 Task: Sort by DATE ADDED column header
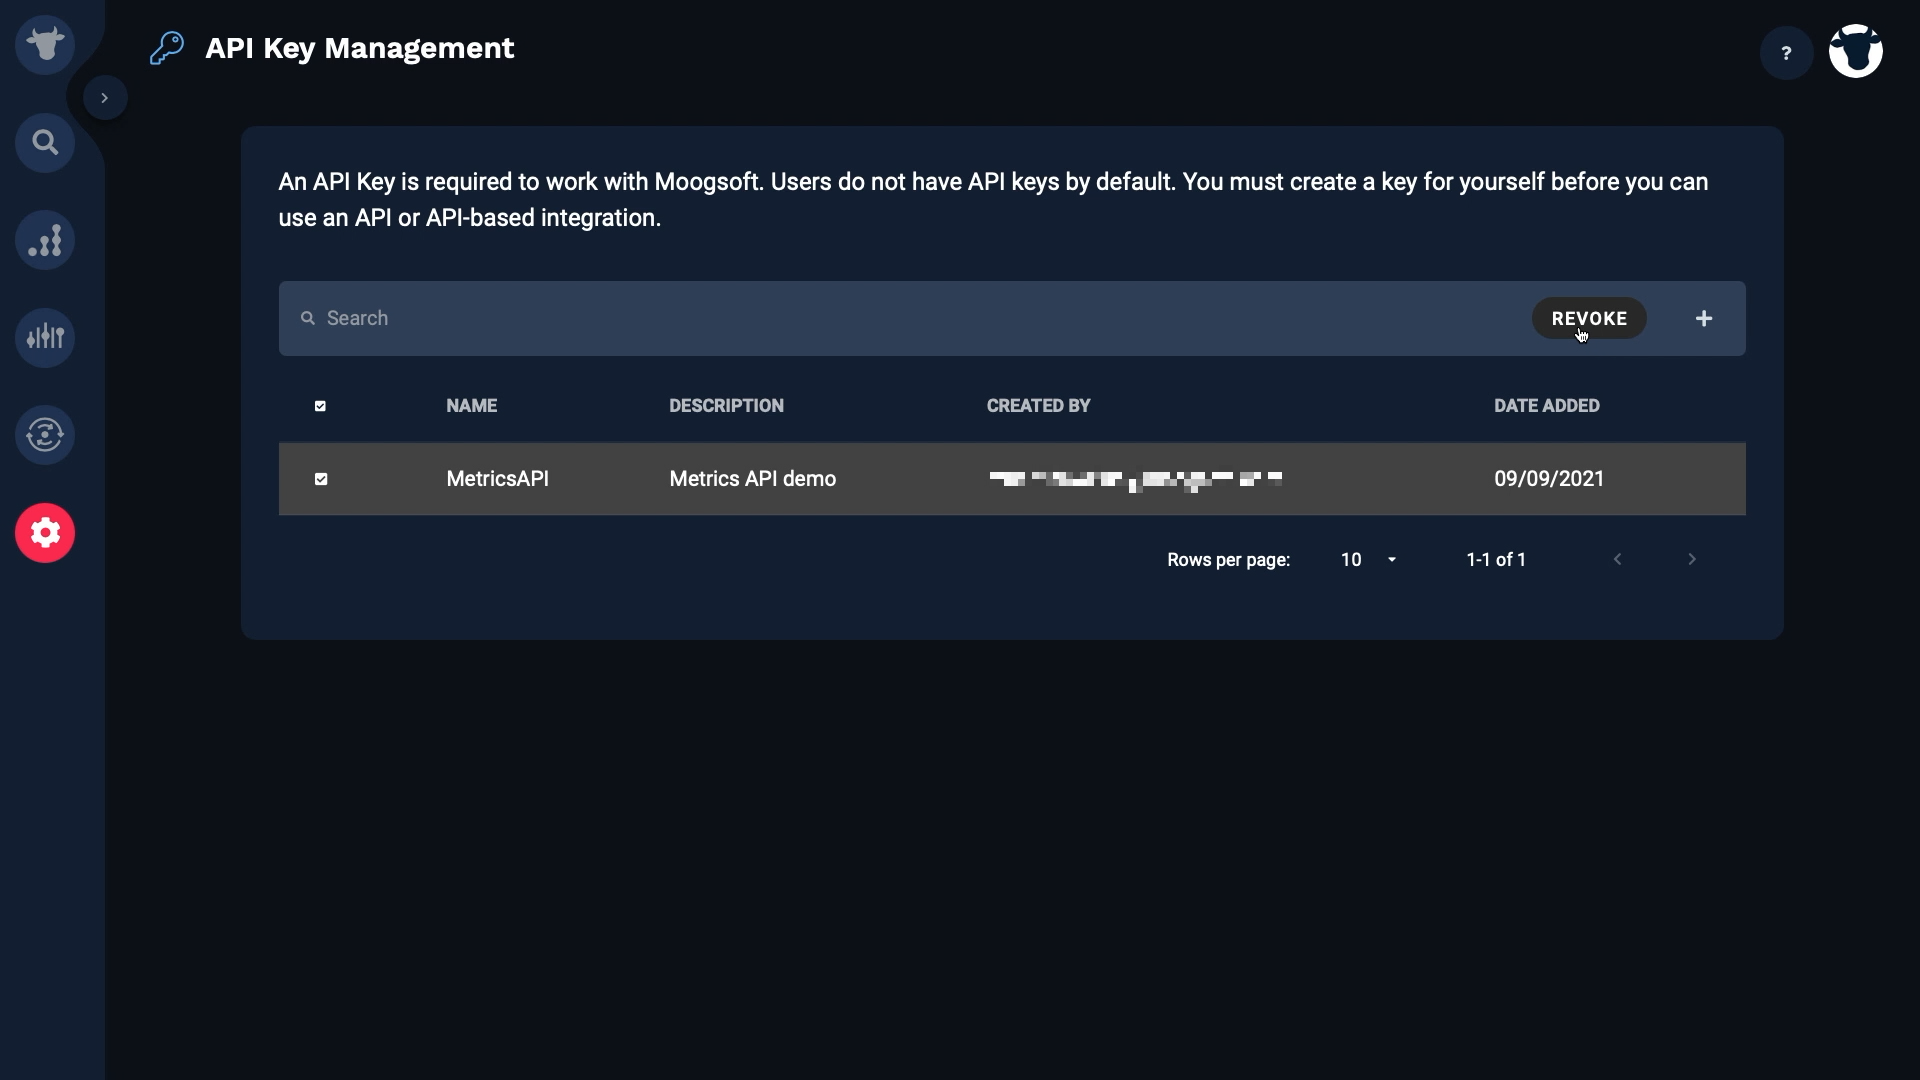coord(1546,406)
